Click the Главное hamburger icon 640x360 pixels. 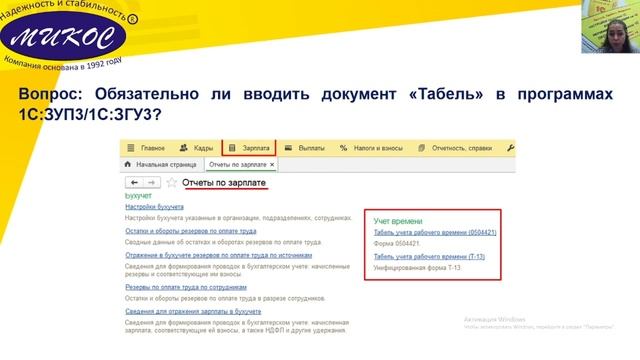pos(131,148)
